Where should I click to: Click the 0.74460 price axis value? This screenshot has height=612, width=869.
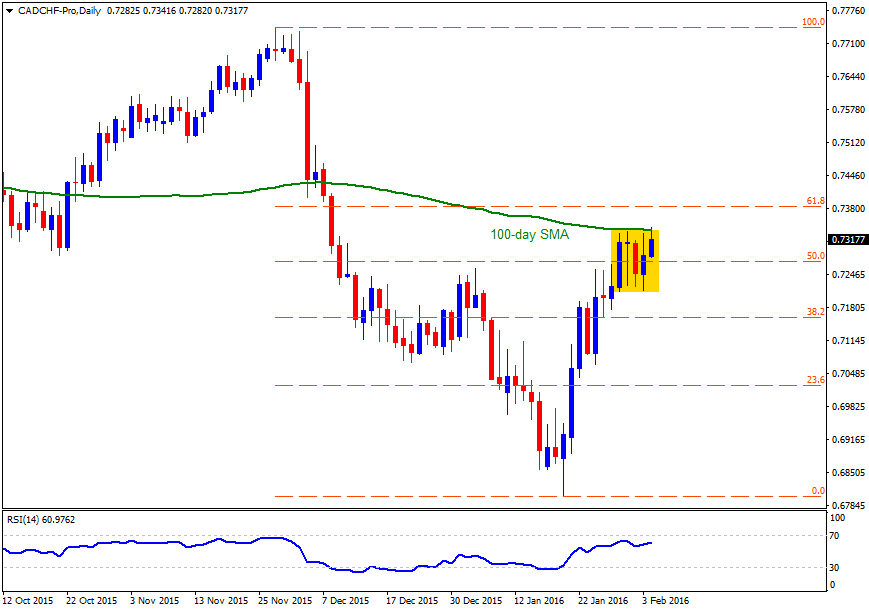[848, 176]
